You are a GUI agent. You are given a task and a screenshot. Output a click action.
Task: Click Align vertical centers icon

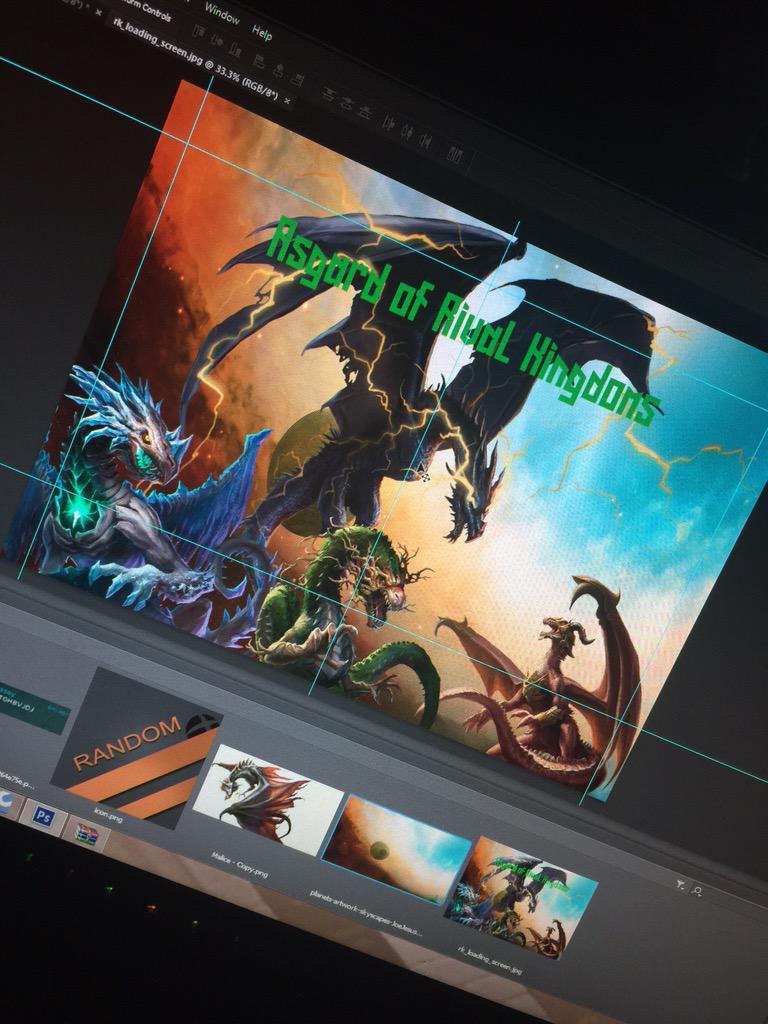(x=217, y=40)
